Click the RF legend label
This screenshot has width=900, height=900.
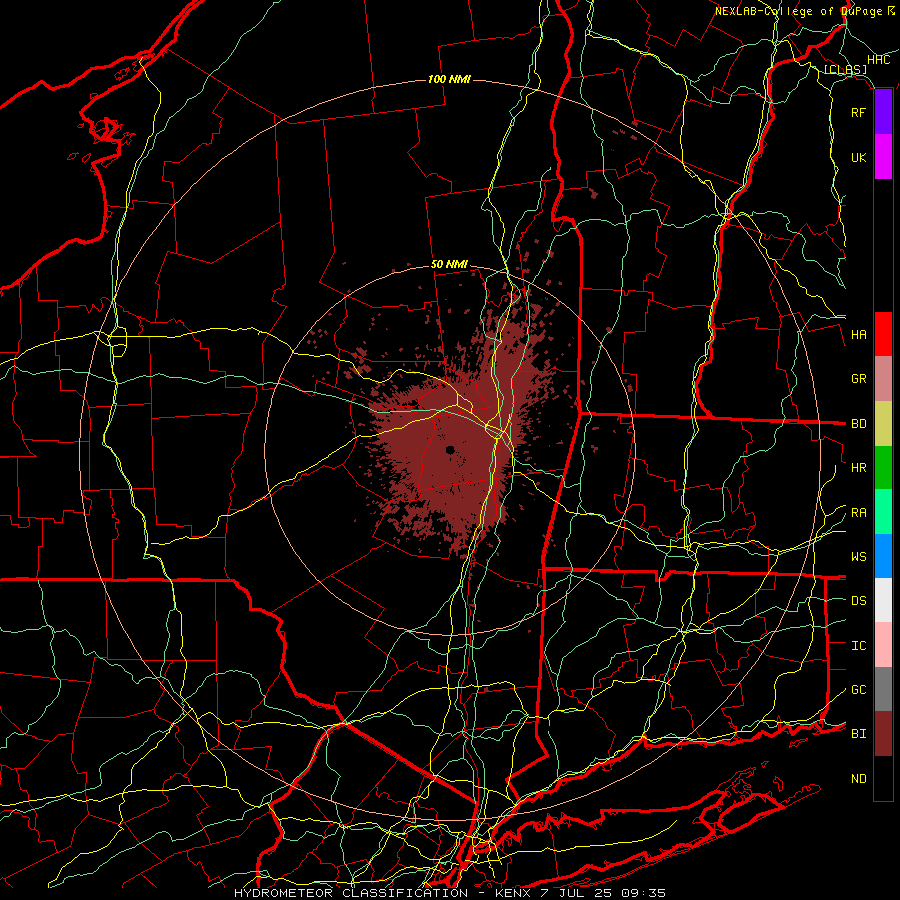coord(859,112)
